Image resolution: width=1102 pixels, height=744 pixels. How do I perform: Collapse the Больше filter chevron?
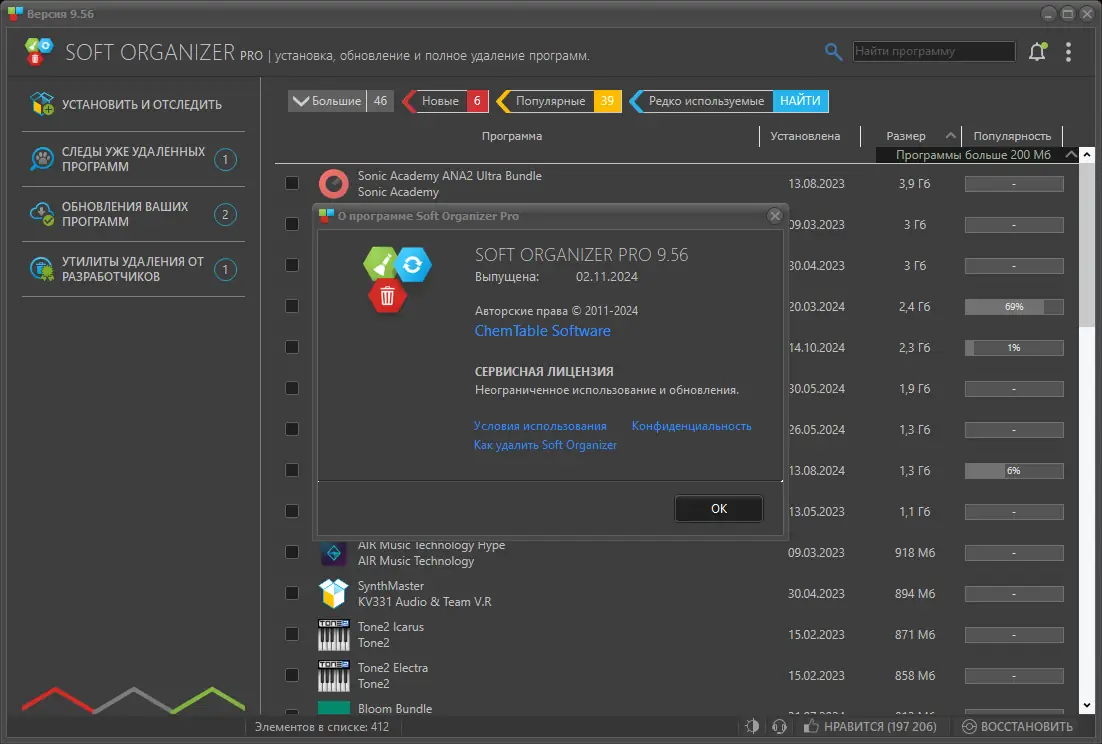pos(300,101)
